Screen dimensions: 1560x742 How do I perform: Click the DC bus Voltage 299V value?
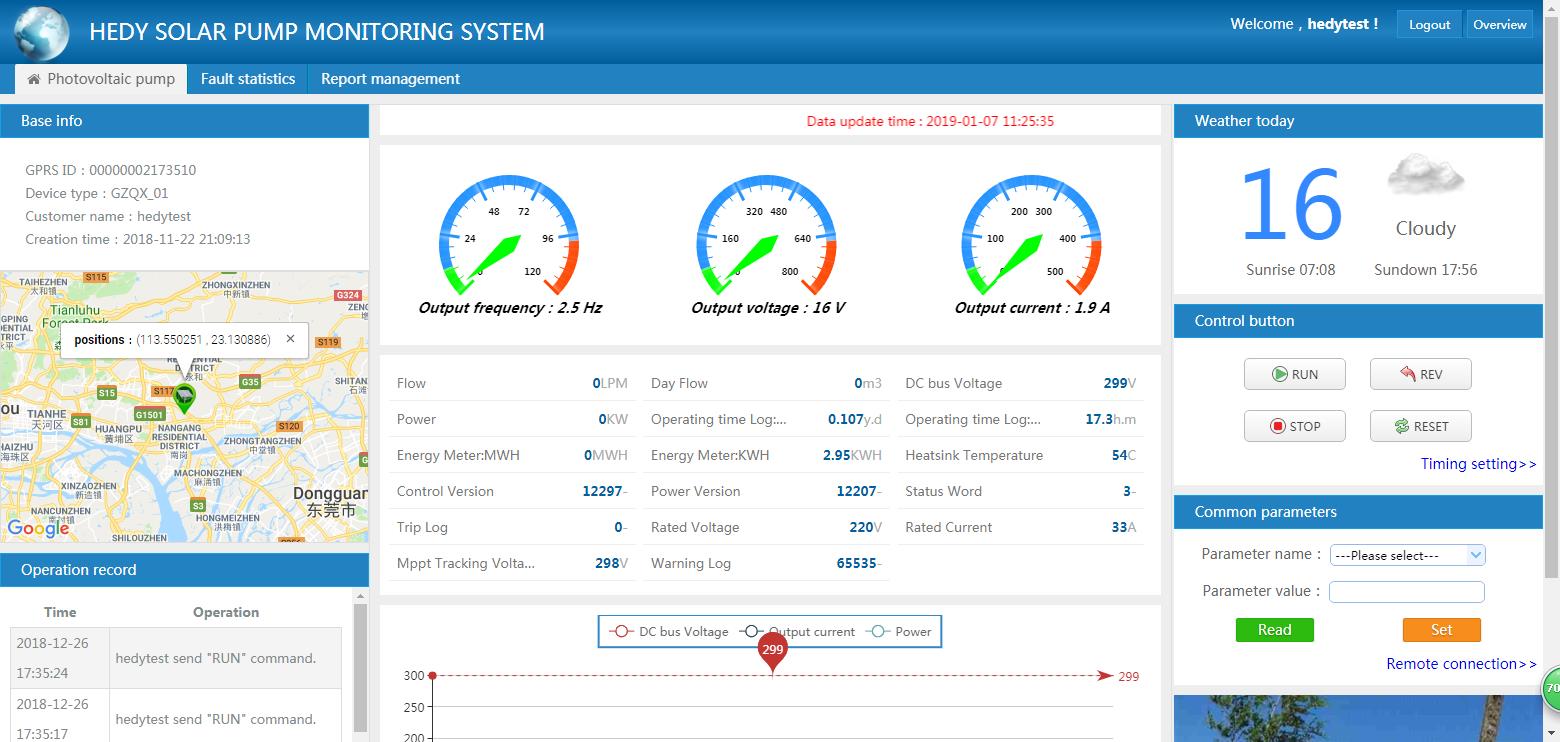(x=1120, y=383)
